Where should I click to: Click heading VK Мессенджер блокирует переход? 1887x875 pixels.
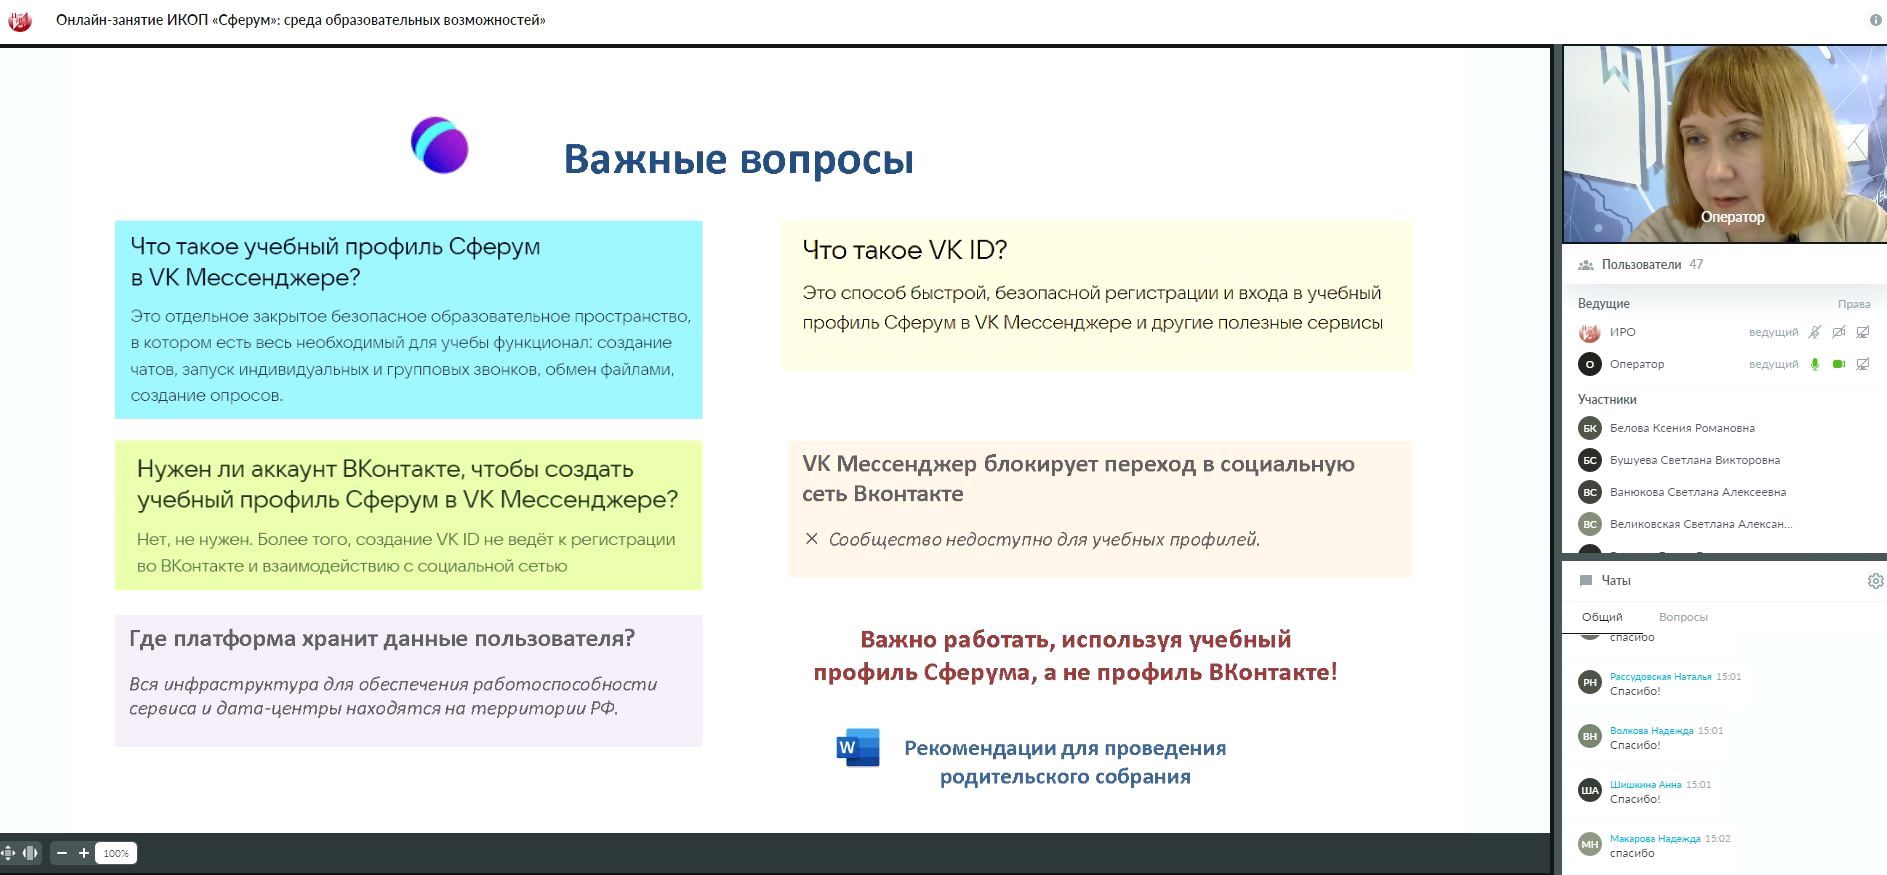point(1078,479)
